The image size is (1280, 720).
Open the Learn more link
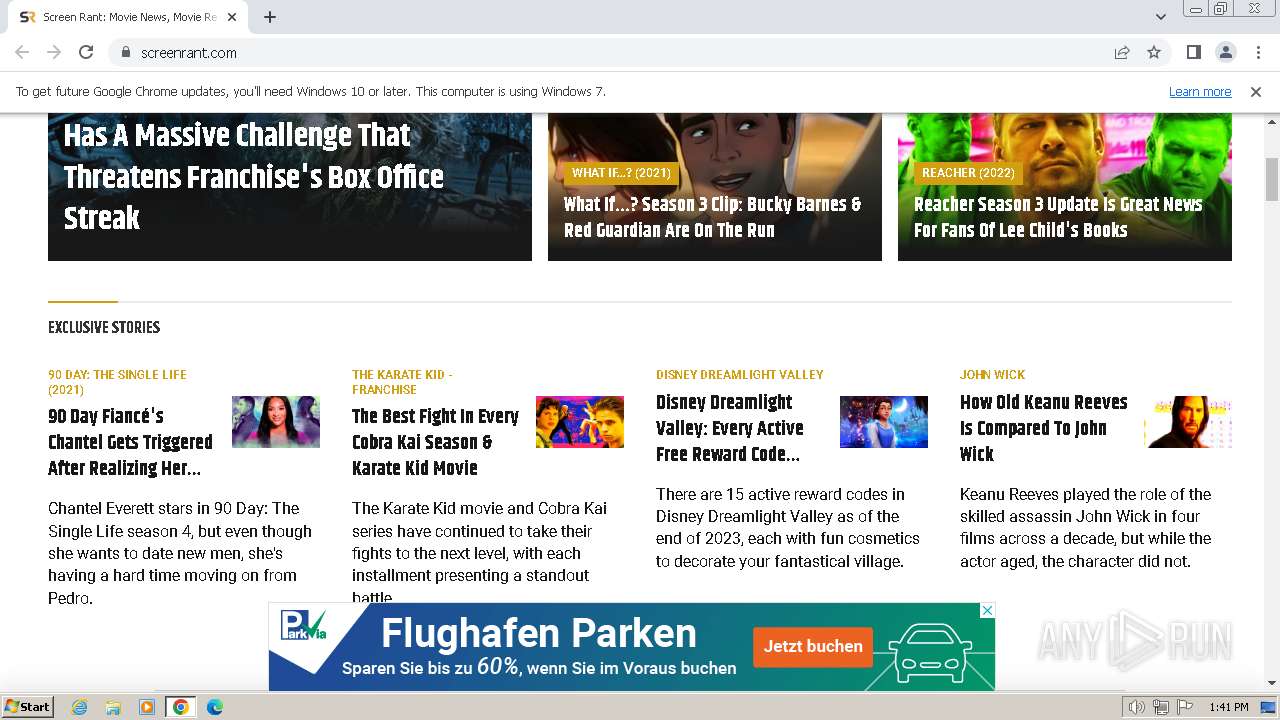(x=1200, y=91)
